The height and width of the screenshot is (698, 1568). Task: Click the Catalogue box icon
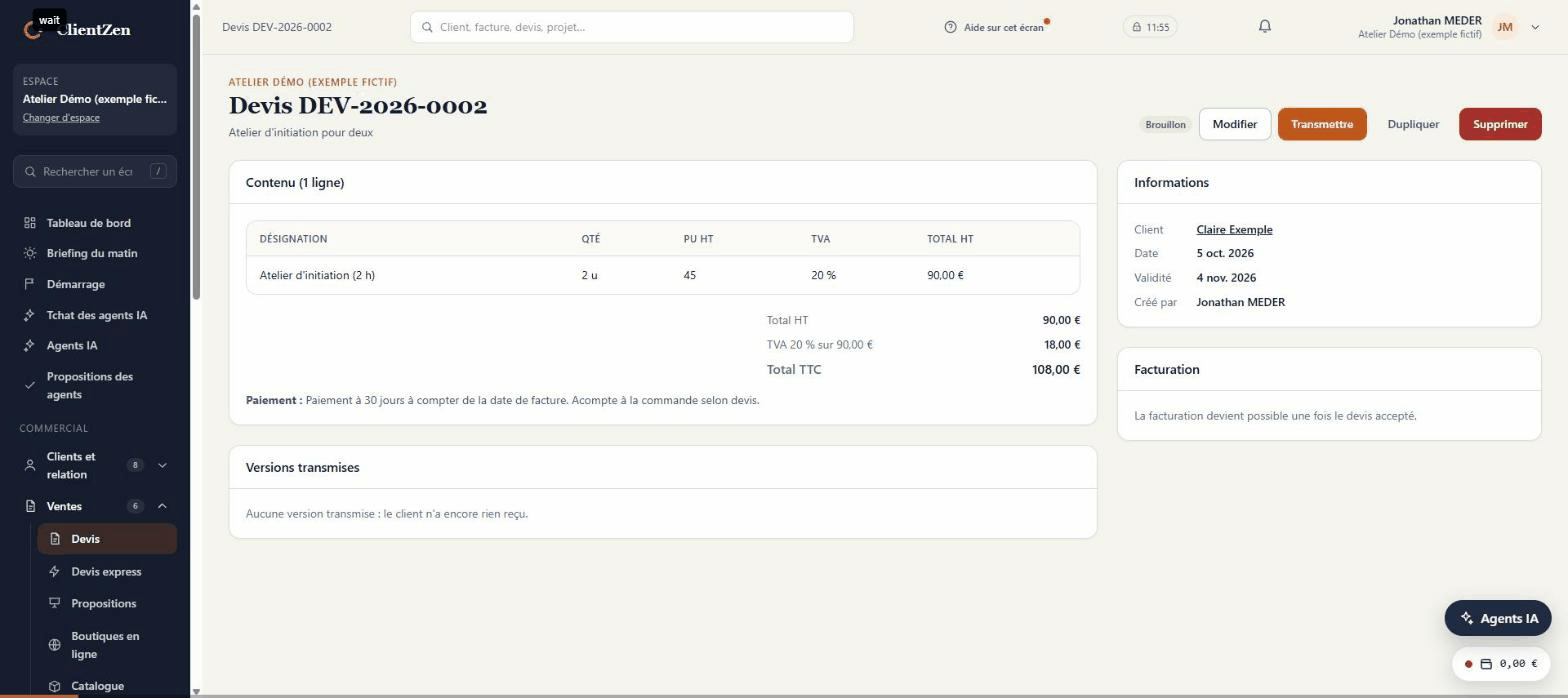pyautogui.click(x=55, y=686)
